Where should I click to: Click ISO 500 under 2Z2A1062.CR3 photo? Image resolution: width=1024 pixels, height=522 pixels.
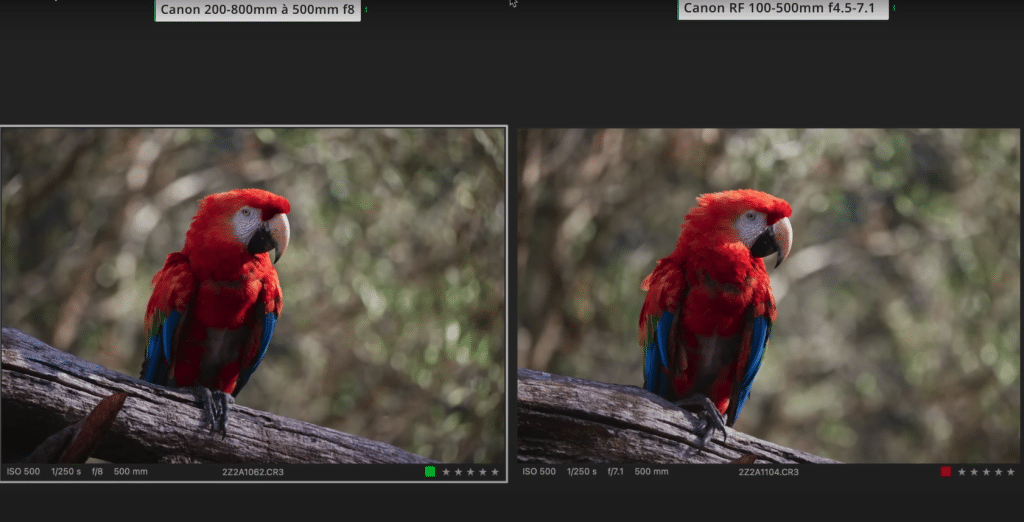point(24,472)
